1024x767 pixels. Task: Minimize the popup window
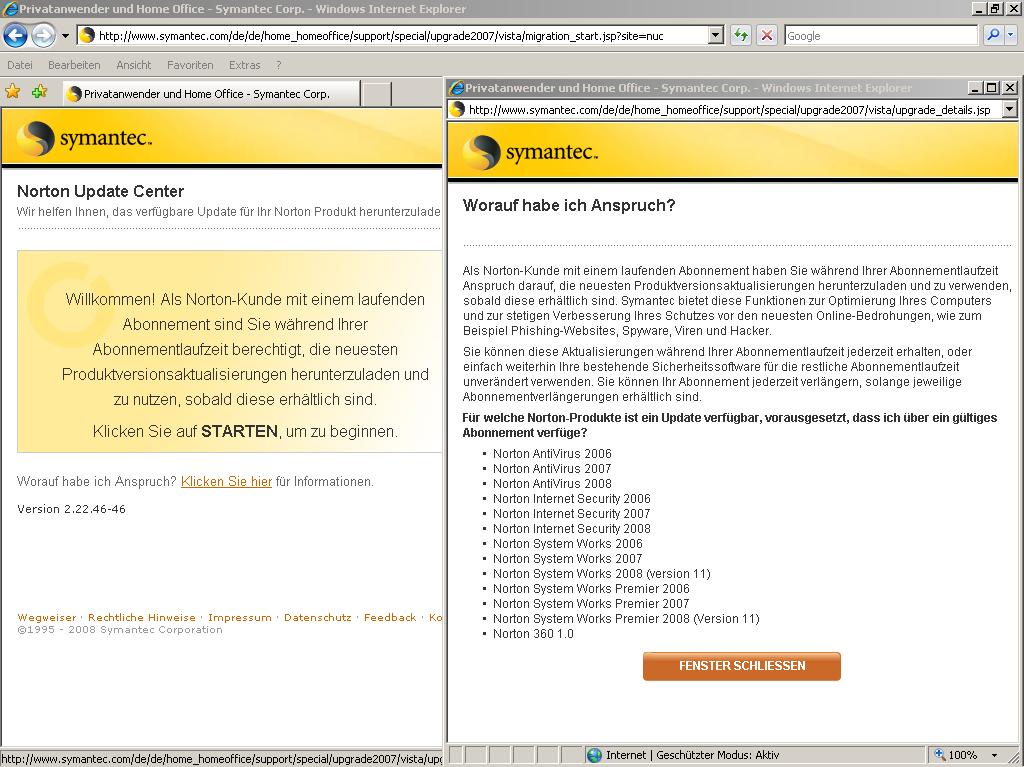(975, 88)
